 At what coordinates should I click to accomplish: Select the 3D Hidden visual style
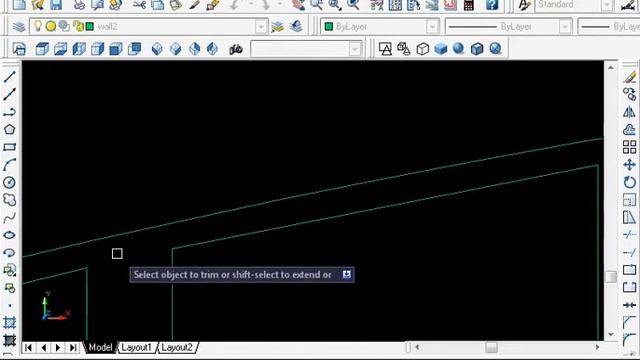point(422,49)
